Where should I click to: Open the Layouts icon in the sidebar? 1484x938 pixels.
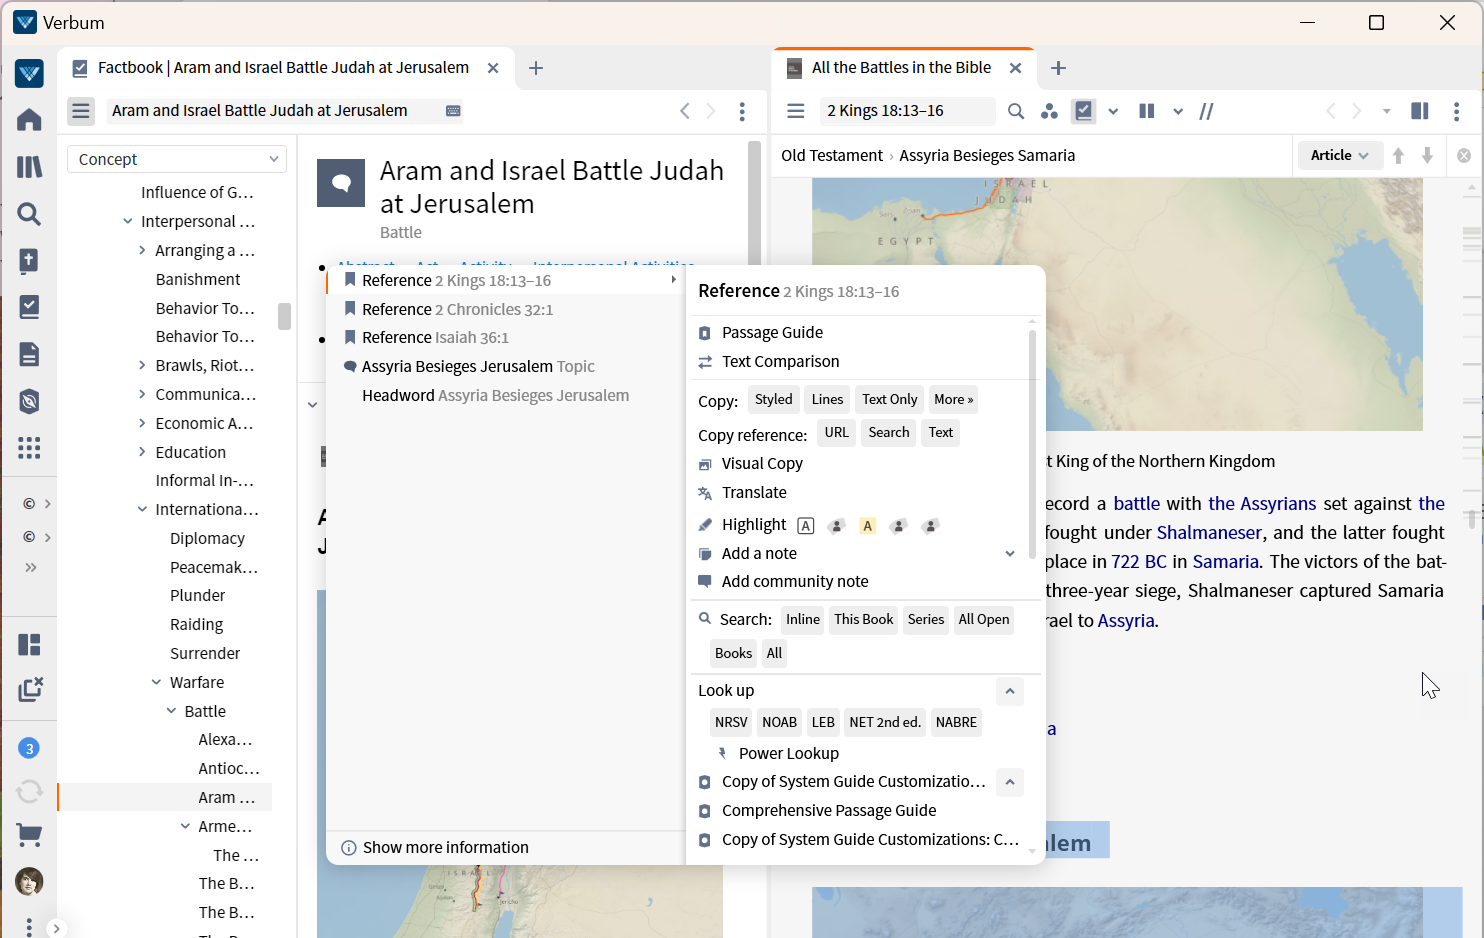[29, 645]
